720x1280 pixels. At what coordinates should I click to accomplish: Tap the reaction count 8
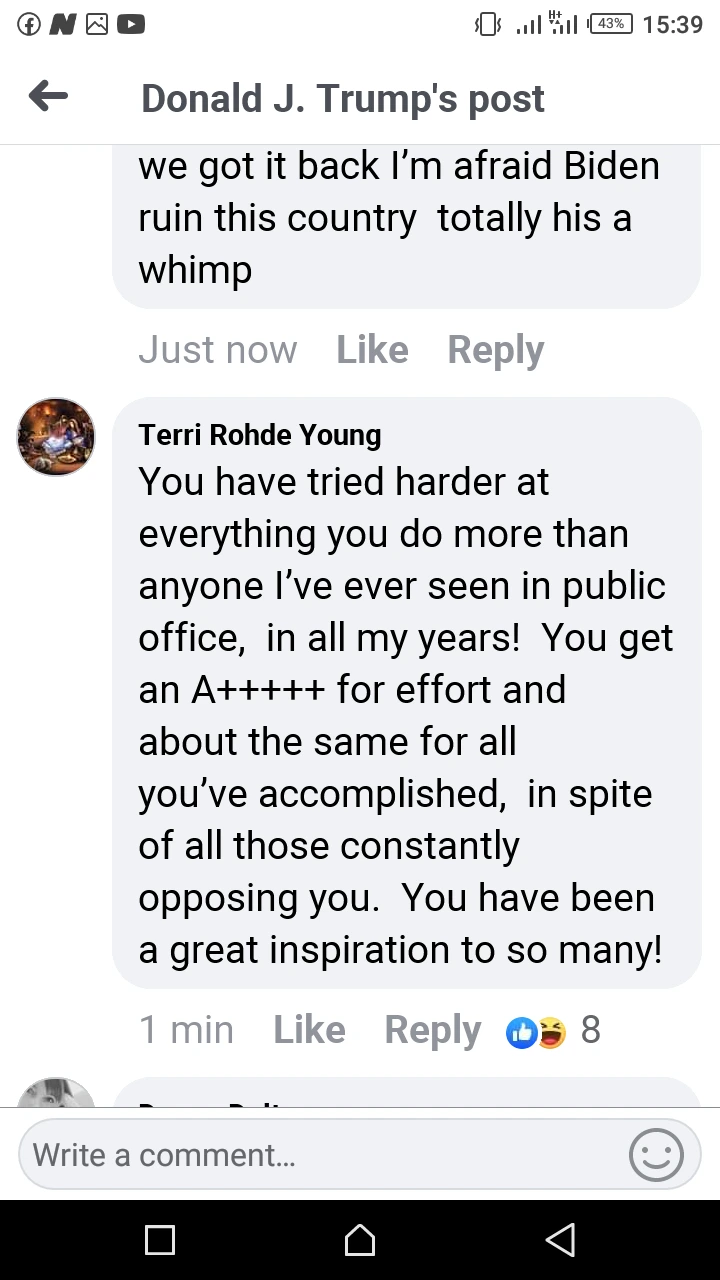point(590,1030)
